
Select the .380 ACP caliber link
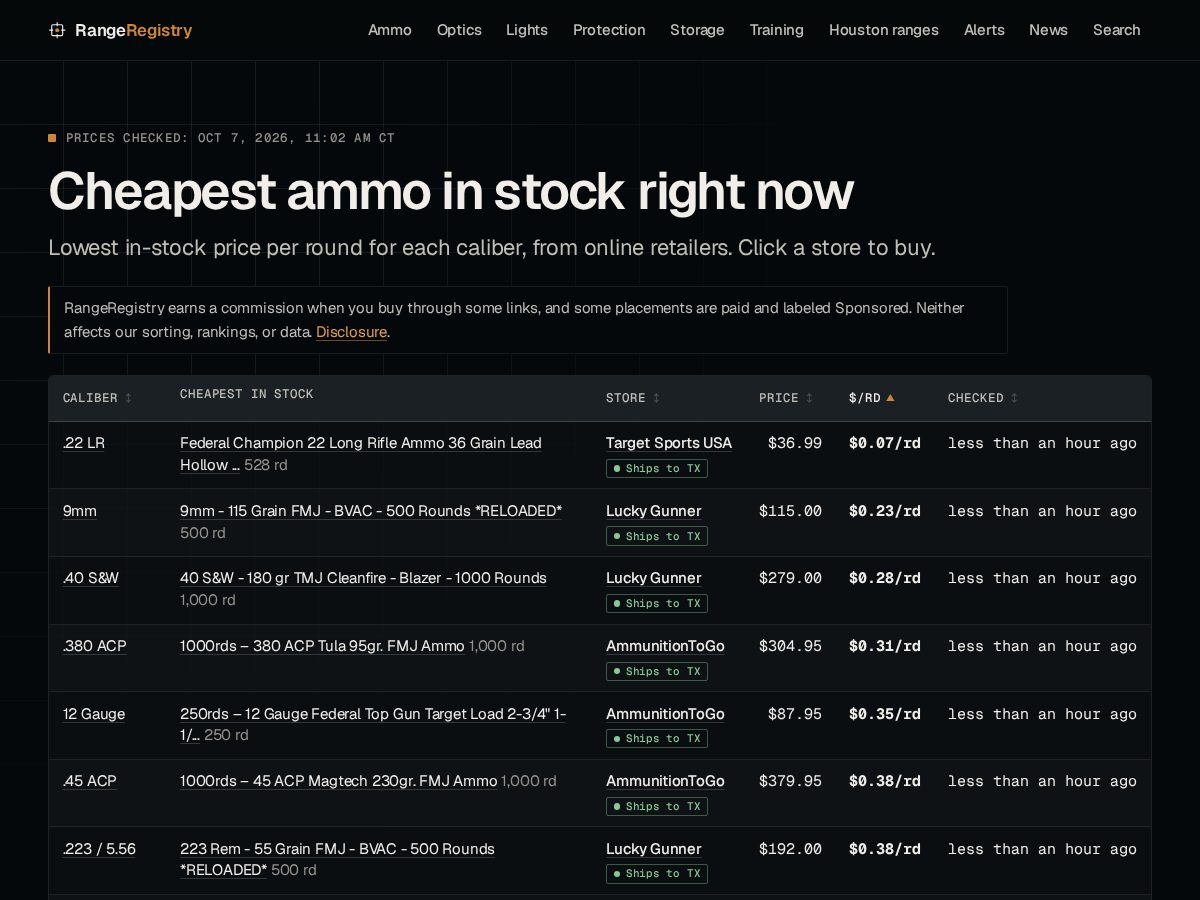pyautogui.click(x=95, y=646)
